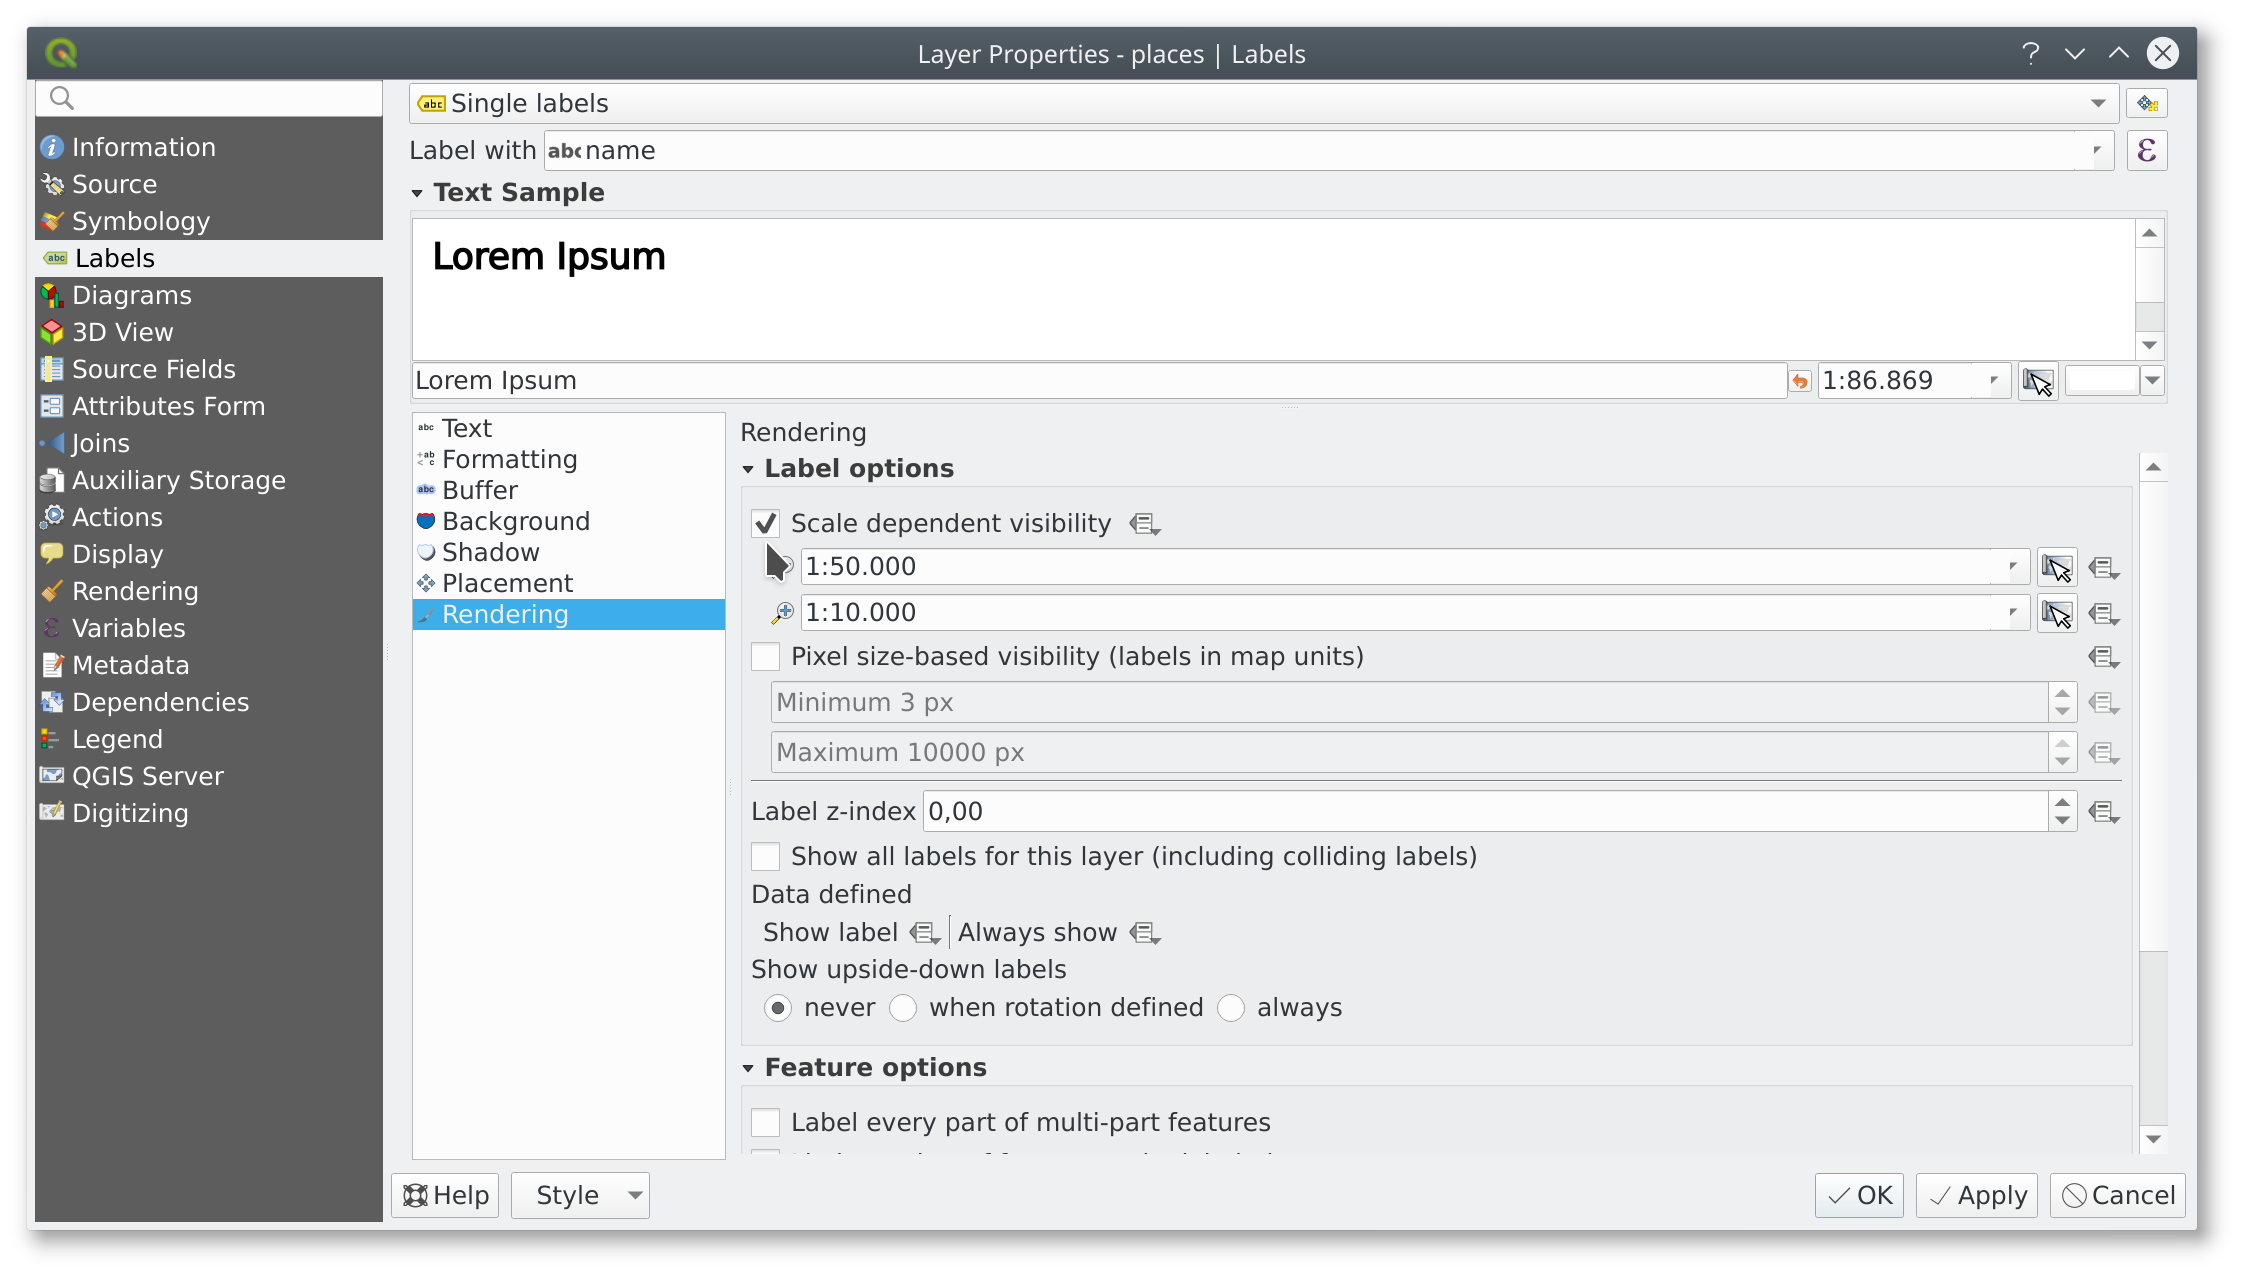Open the Single labels mode dropdown
The width and height of the screenshot is (2242, 1275).
(1262, 104)
